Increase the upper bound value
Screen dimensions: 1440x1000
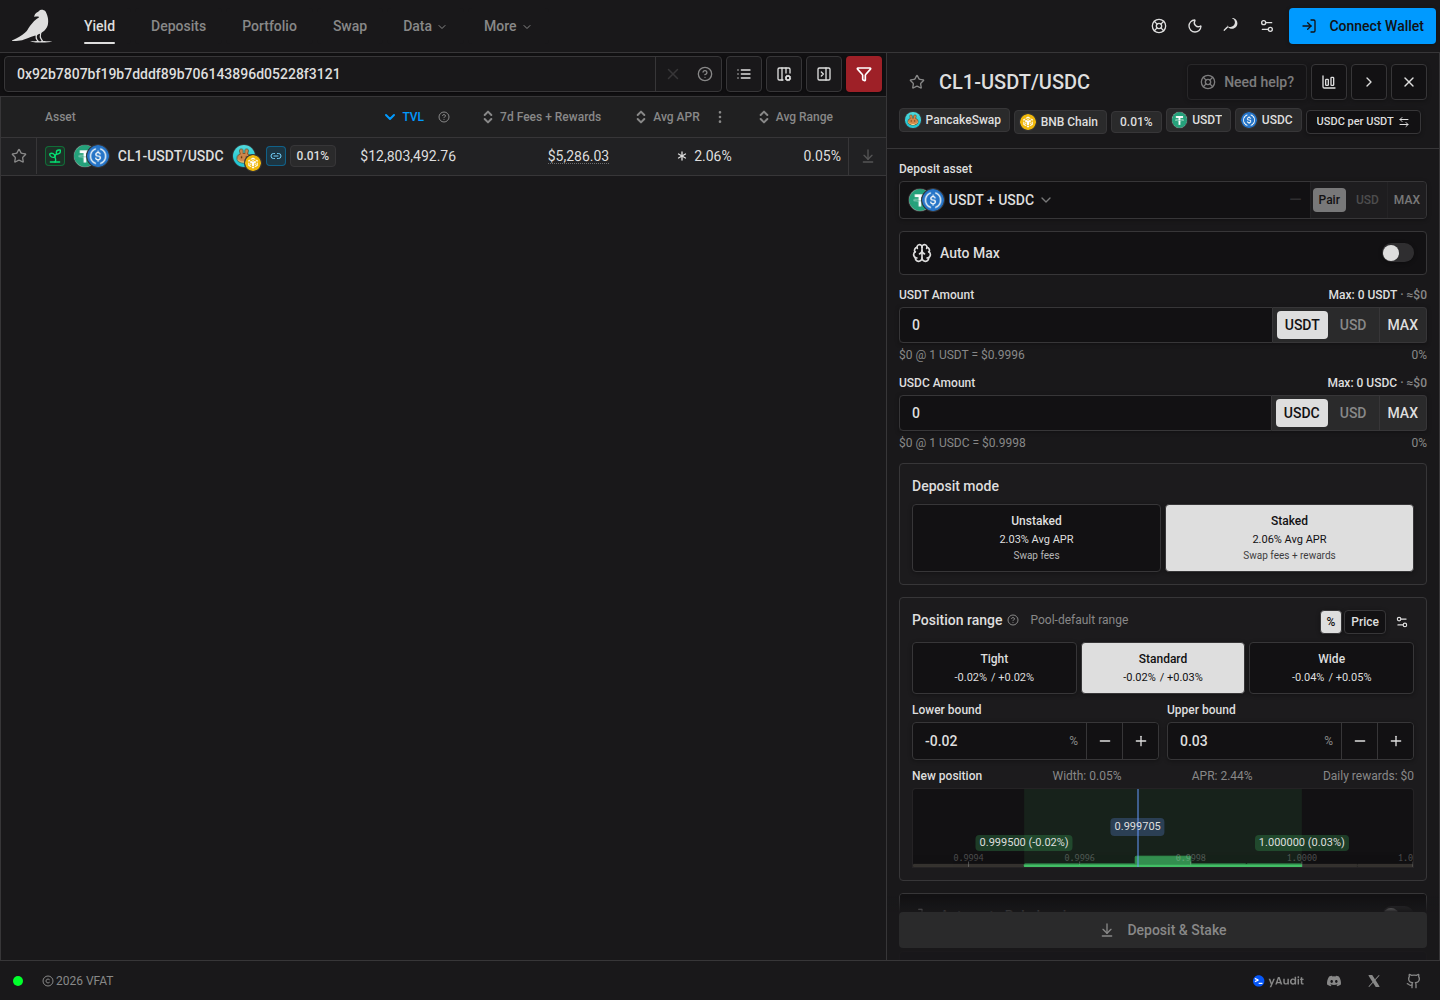point(1396,741)
